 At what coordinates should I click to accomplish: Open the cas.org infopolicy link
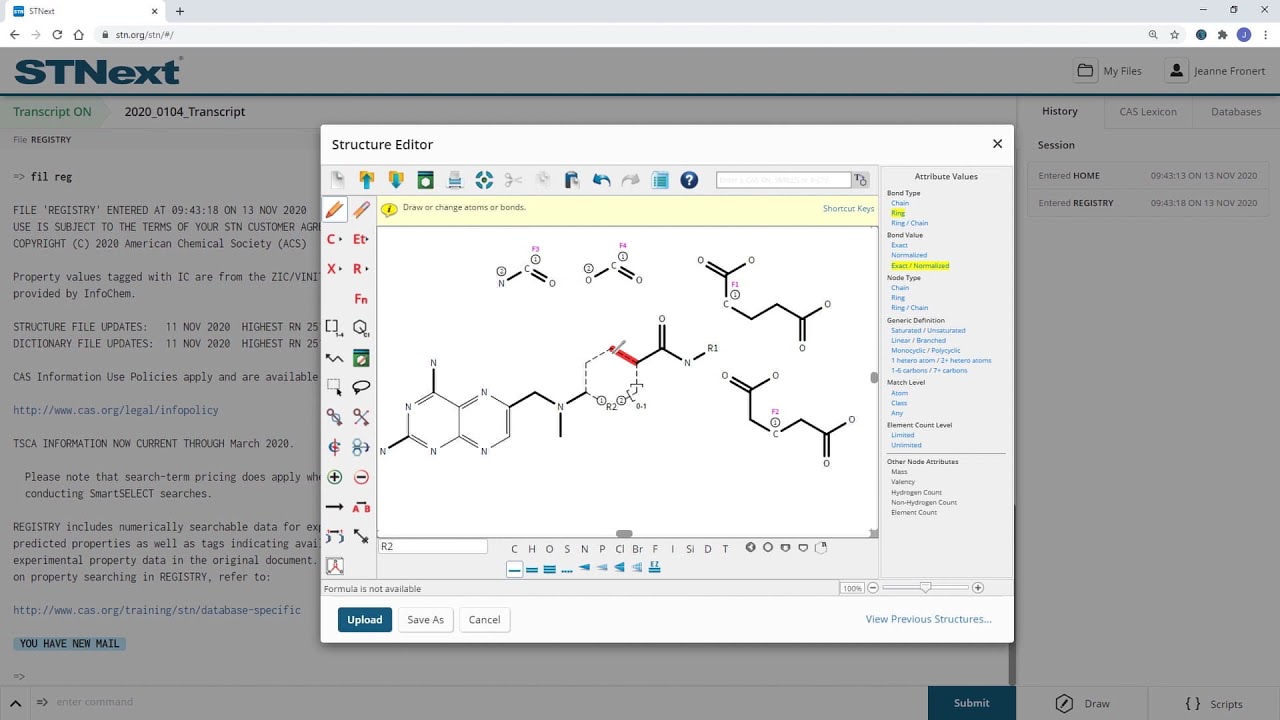point(116,410)
